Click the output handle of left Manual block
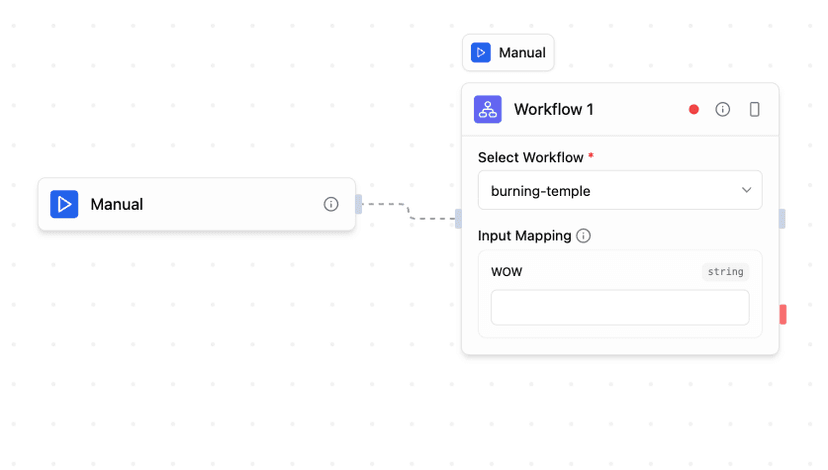The height and width of the screenshot is (470, 828). pos(359,204)
